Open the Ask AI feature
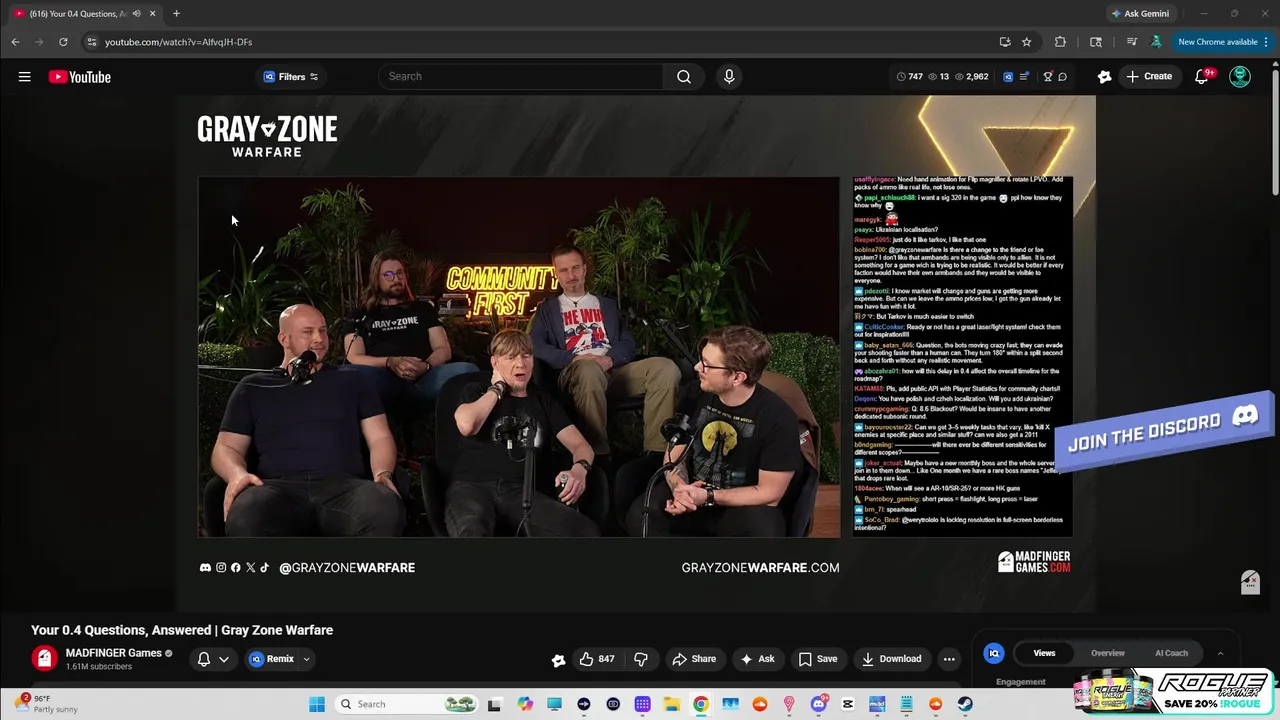The width and height of the screenshot is (1280, 720). point(757,659)
